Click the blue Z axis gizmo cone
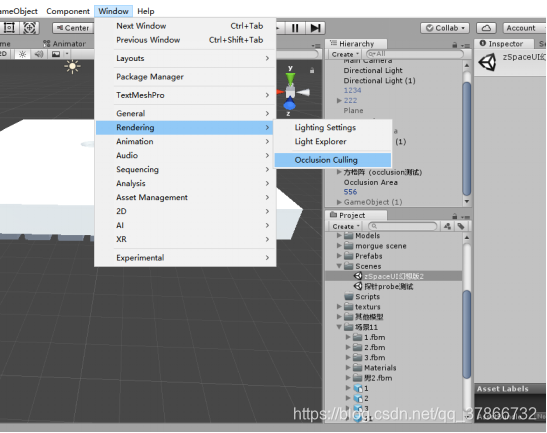This screenshot has height=433, width=547. [290, 104]
